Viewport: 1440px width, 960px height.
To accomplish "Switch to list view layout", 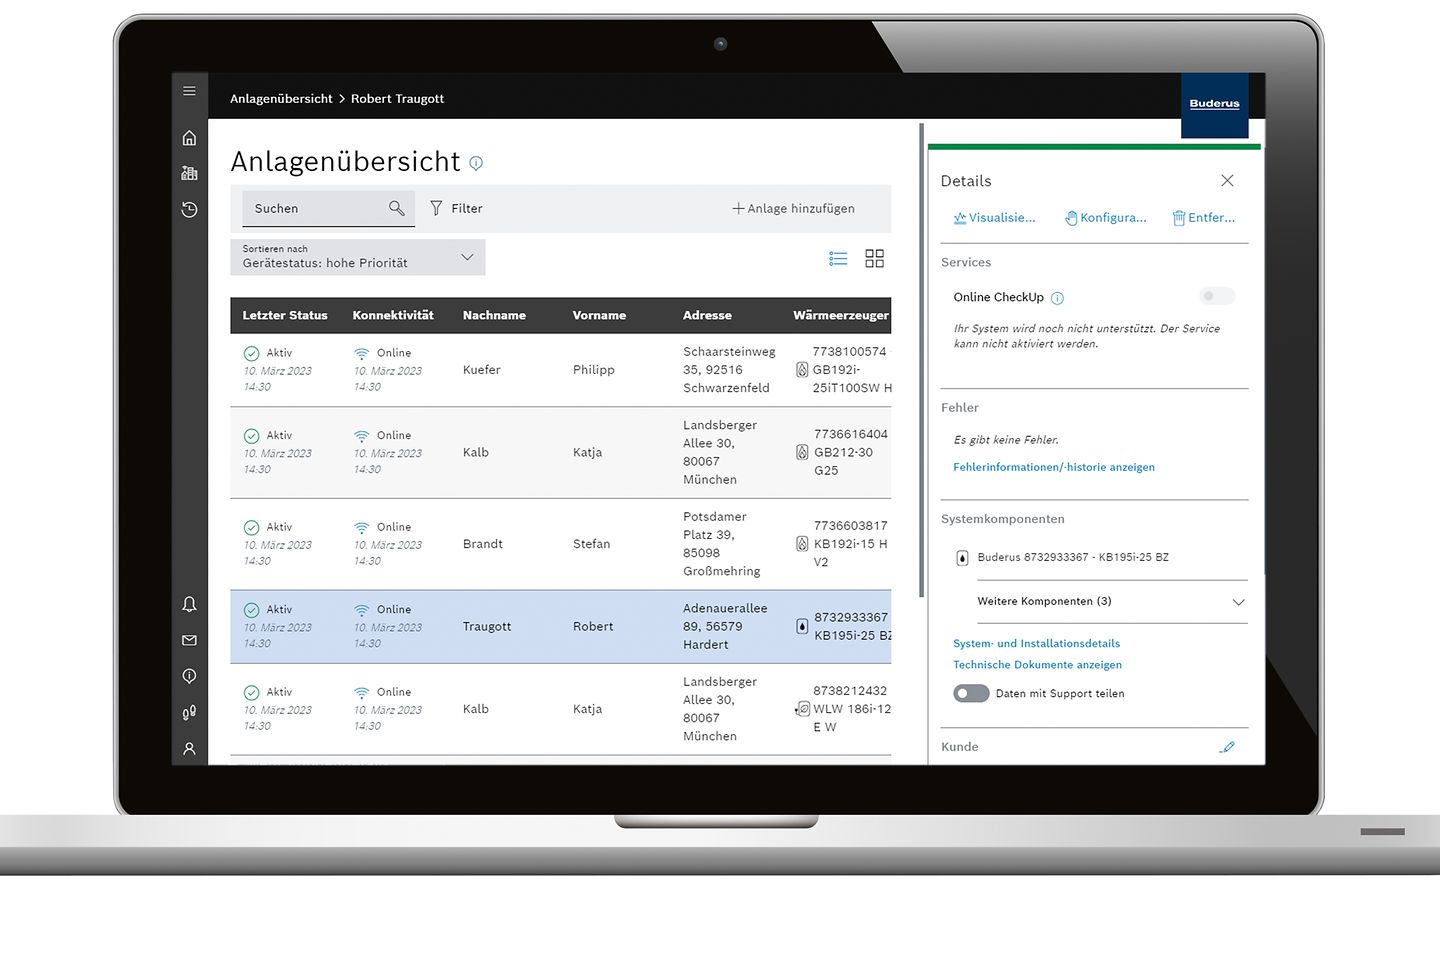I will (838, 259).
